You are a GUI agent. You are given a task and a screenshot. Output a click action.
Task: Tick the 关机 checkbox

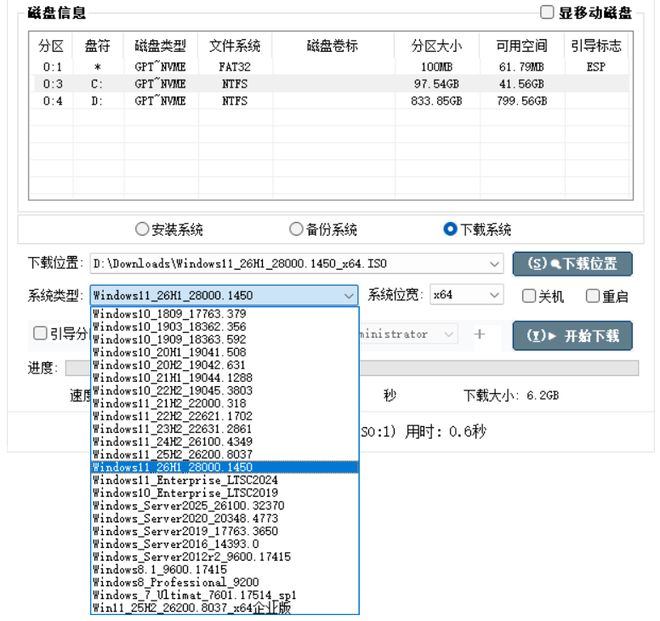coord(529,296)
